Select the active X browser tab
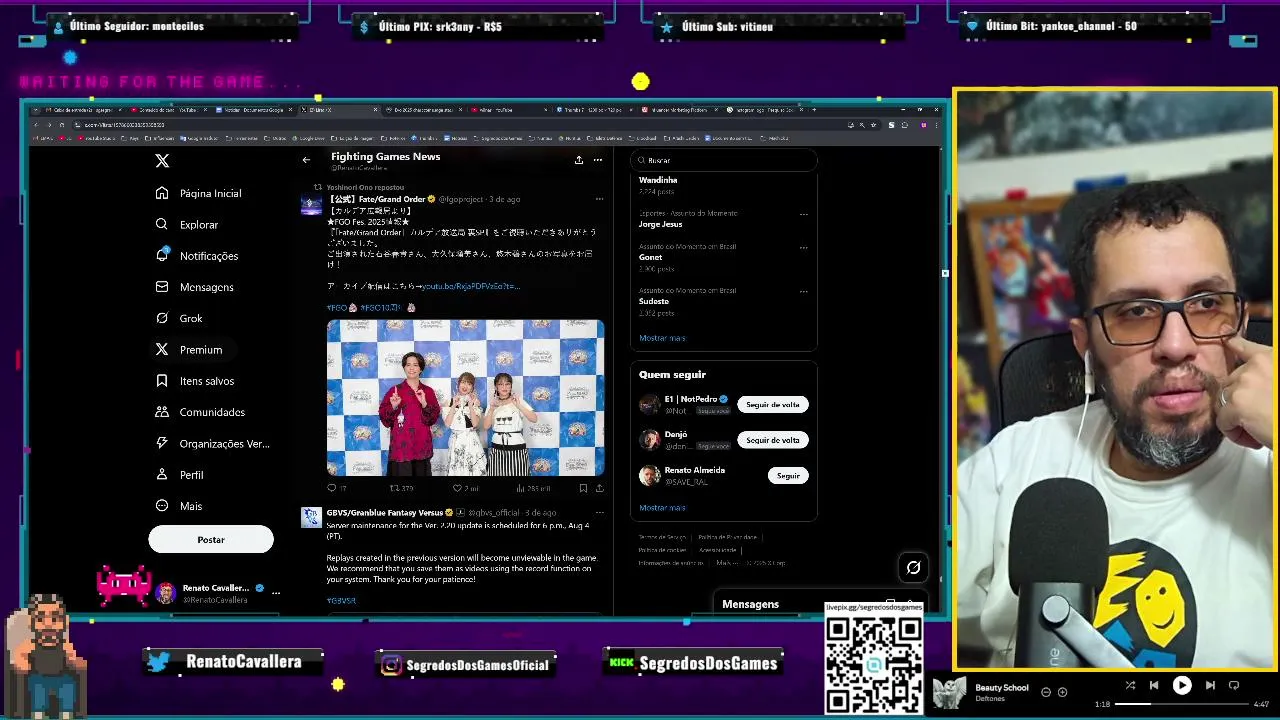Screen dimensions: 1280x720 tap(340, 110)
